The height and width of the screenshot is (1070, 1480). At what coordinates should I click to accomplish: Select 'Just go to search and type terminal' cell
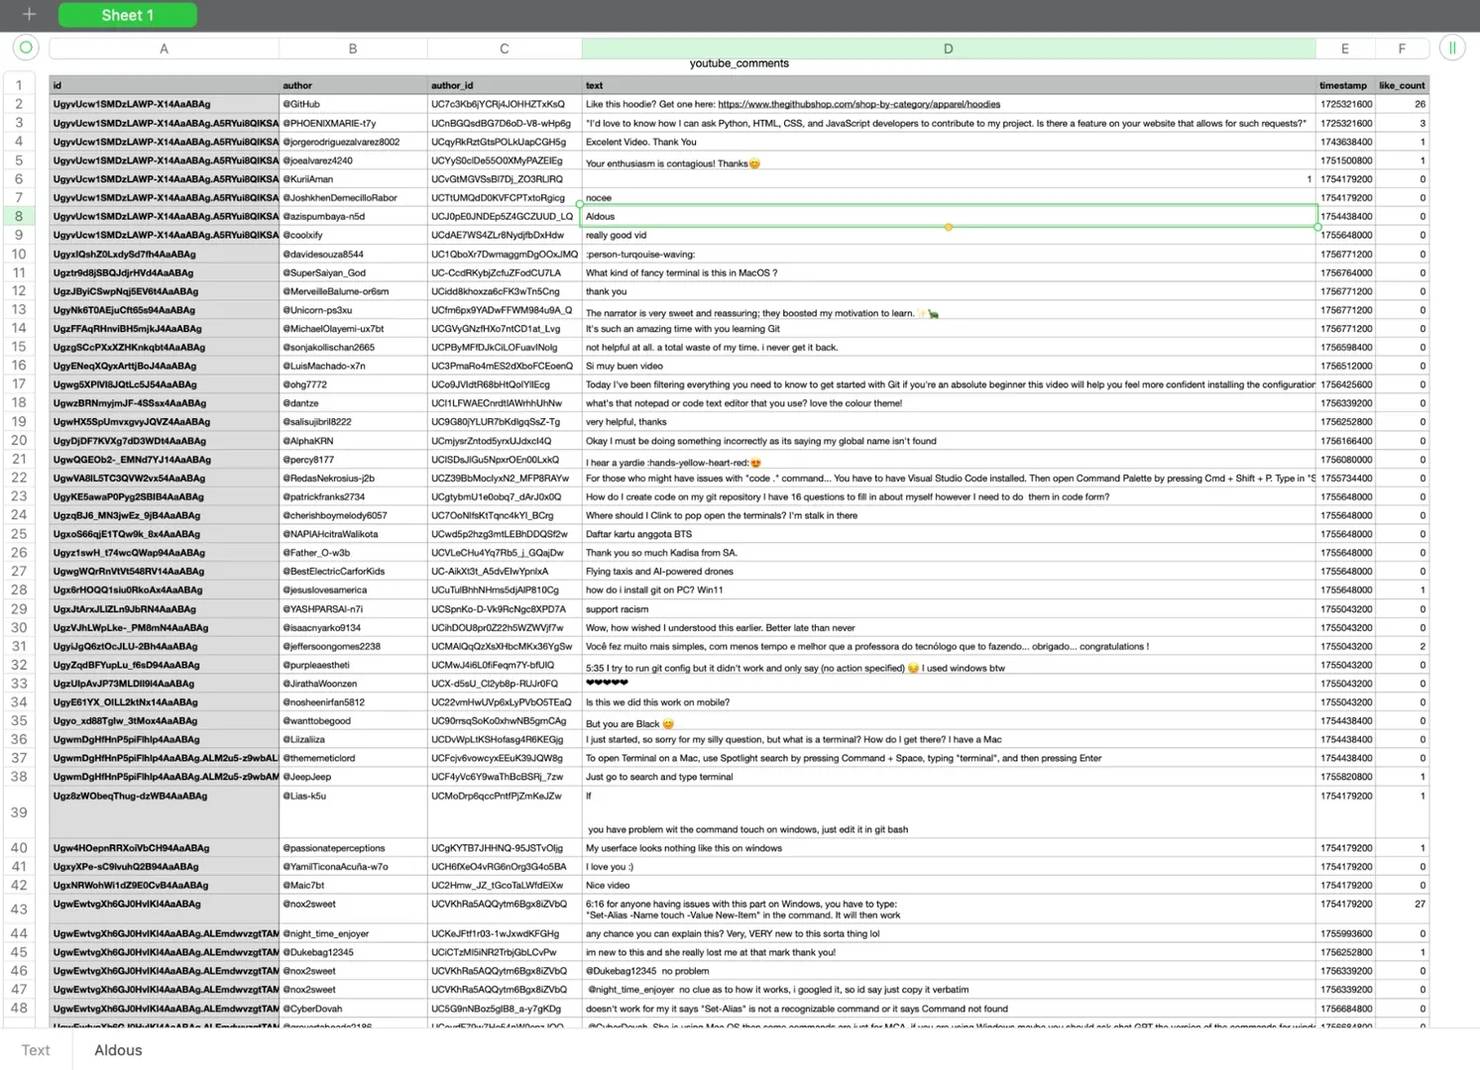pyautogui.click(x=948, y=777)
